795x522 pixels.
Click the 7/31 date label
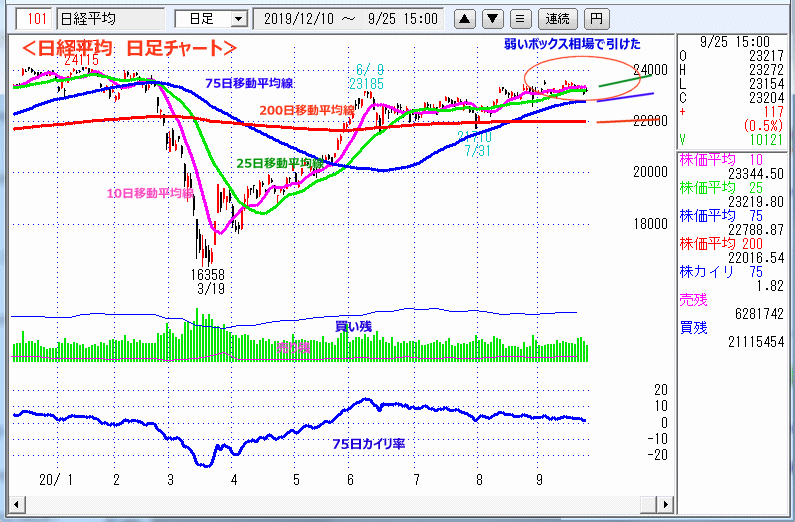[477, 151]
